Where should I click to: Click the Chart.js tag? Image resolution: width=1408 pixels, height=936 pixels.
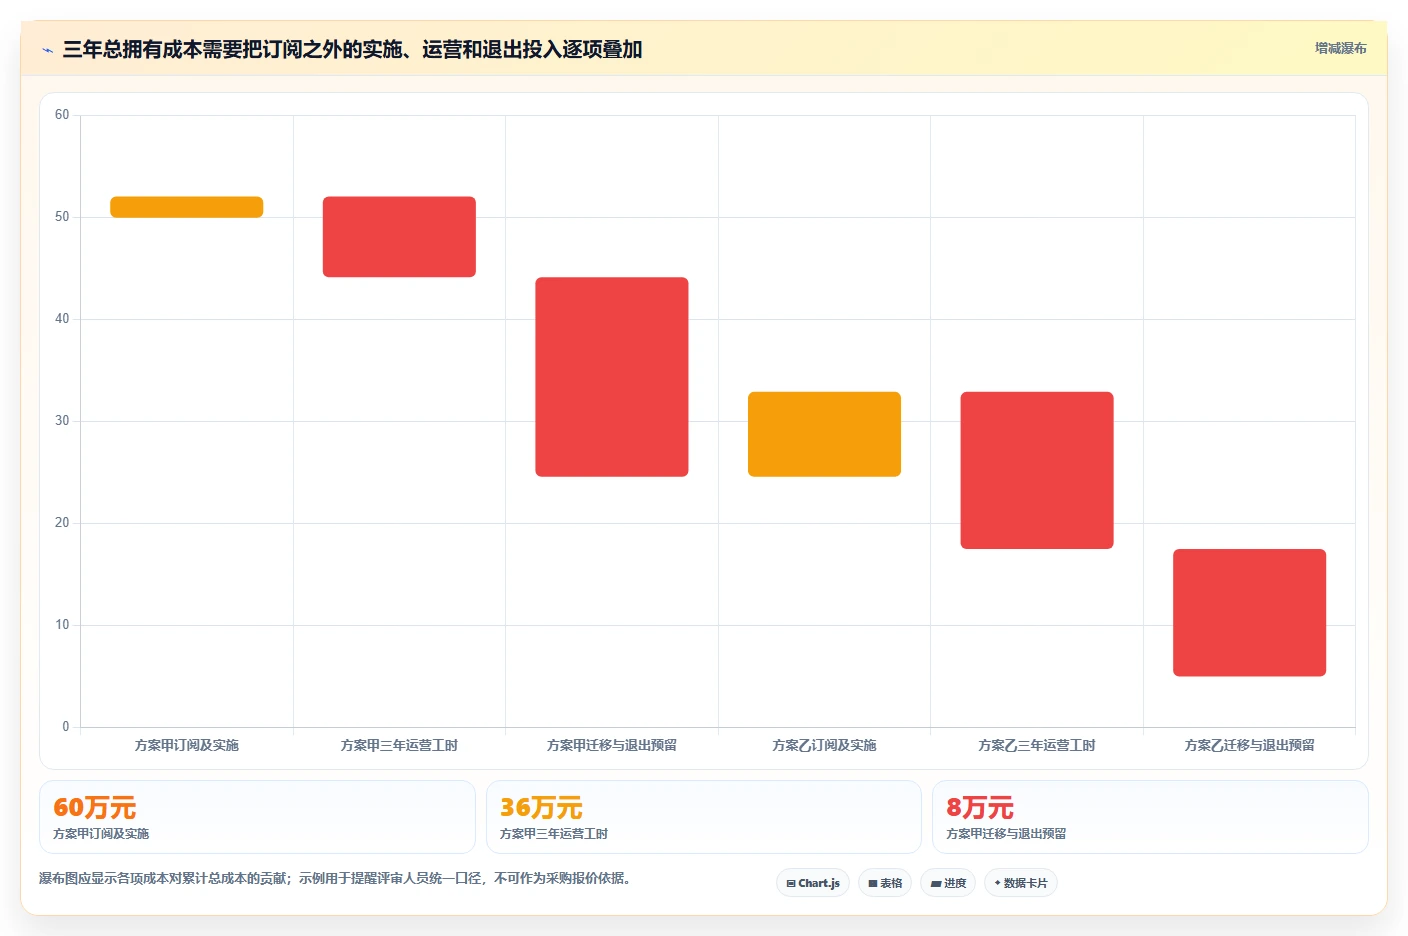pos(813,883)
